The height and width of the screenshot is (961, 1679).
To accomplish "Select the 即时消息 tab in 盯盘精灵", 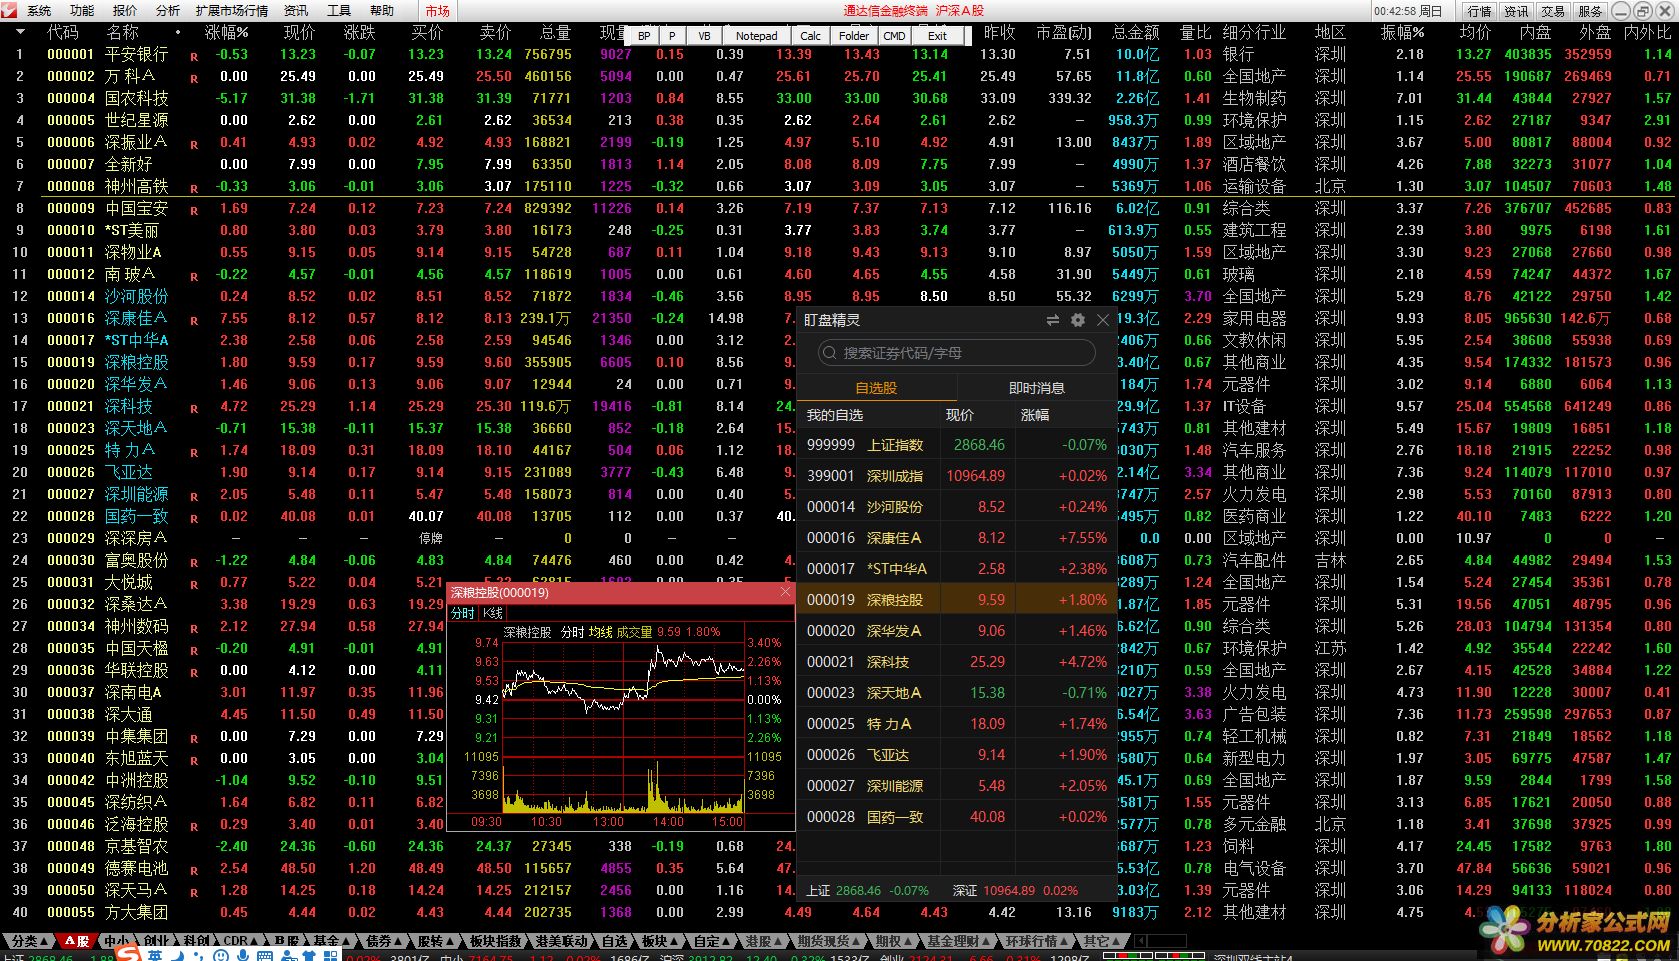I will coord(1037,388).
